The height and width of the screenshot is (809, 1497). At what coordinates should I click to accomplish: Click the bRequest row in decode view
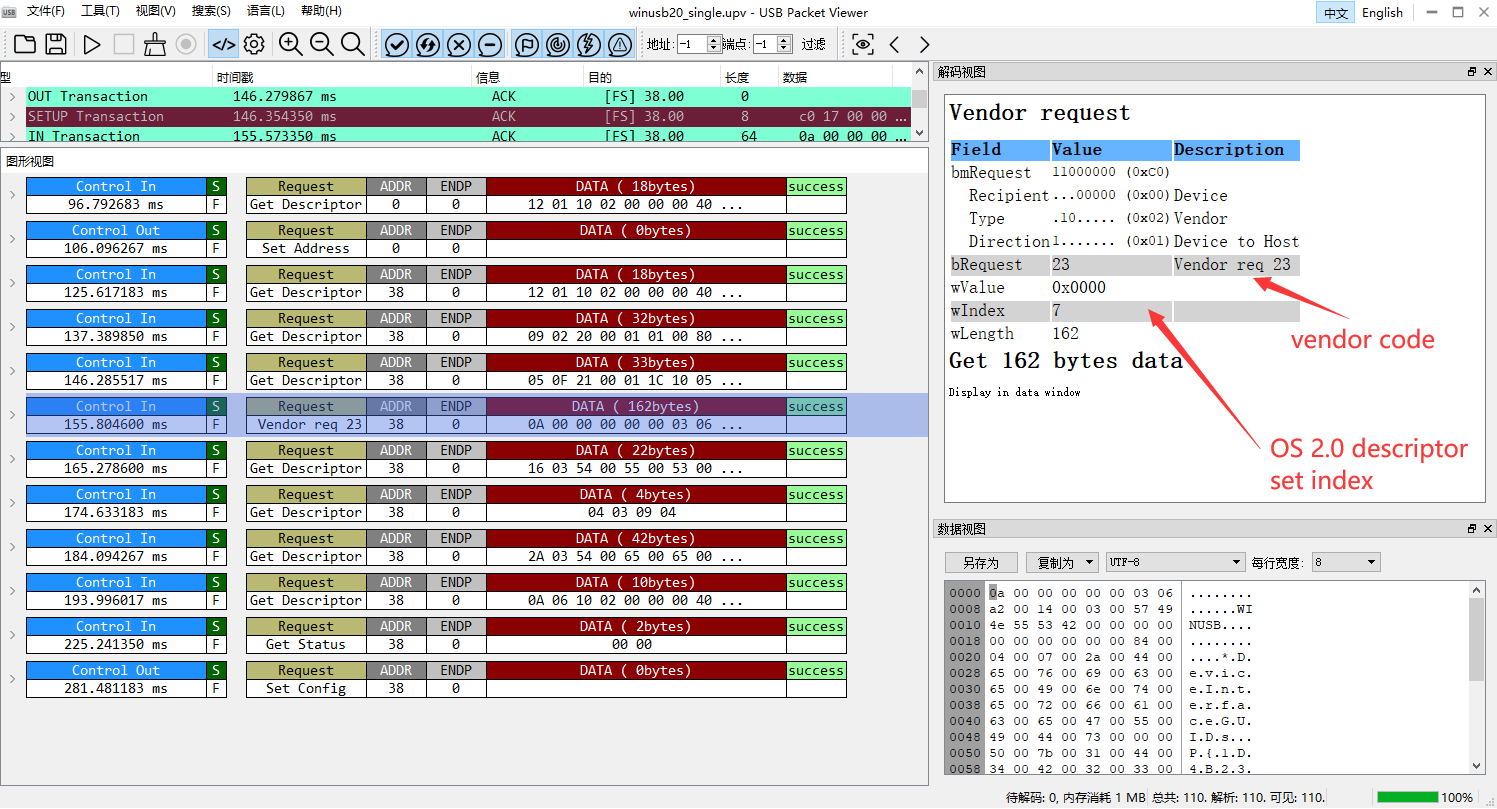point(1125,265)
